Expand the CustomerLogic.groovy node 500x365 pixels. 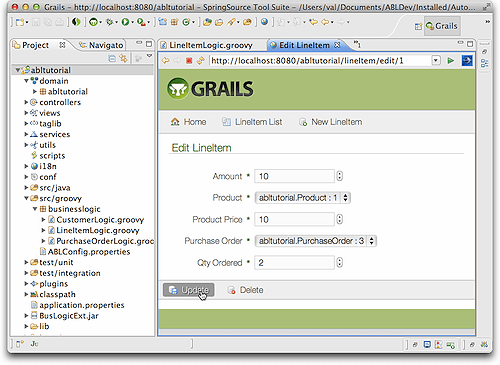tap(43, 220)
